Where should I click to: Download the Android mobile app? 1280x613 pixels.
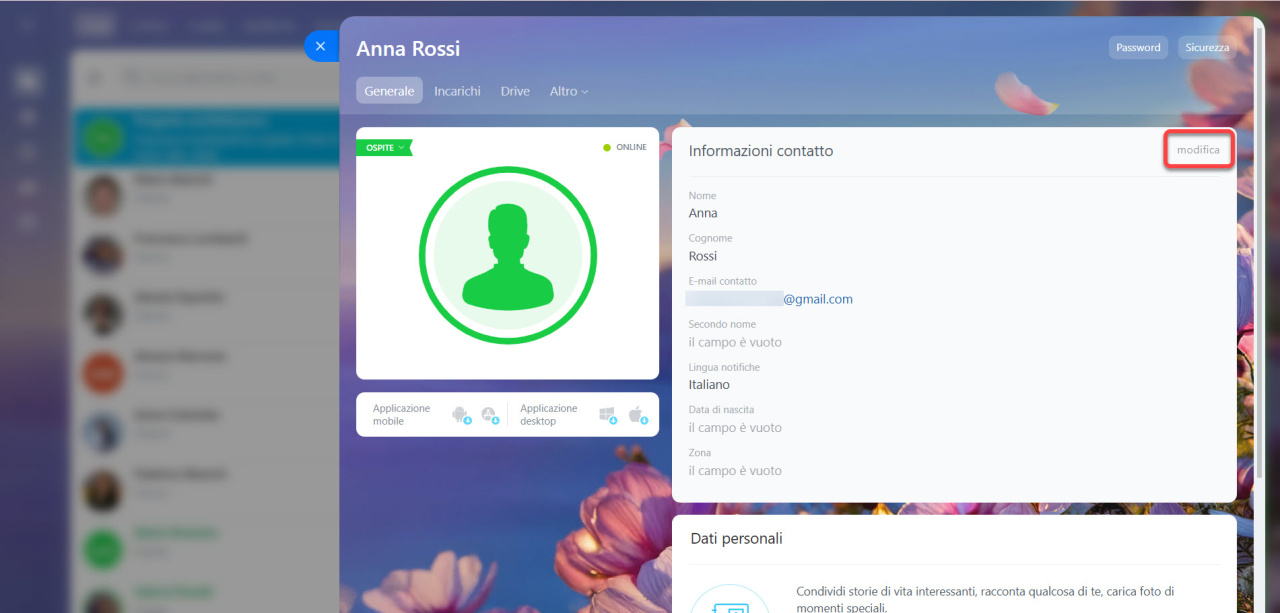461,414
